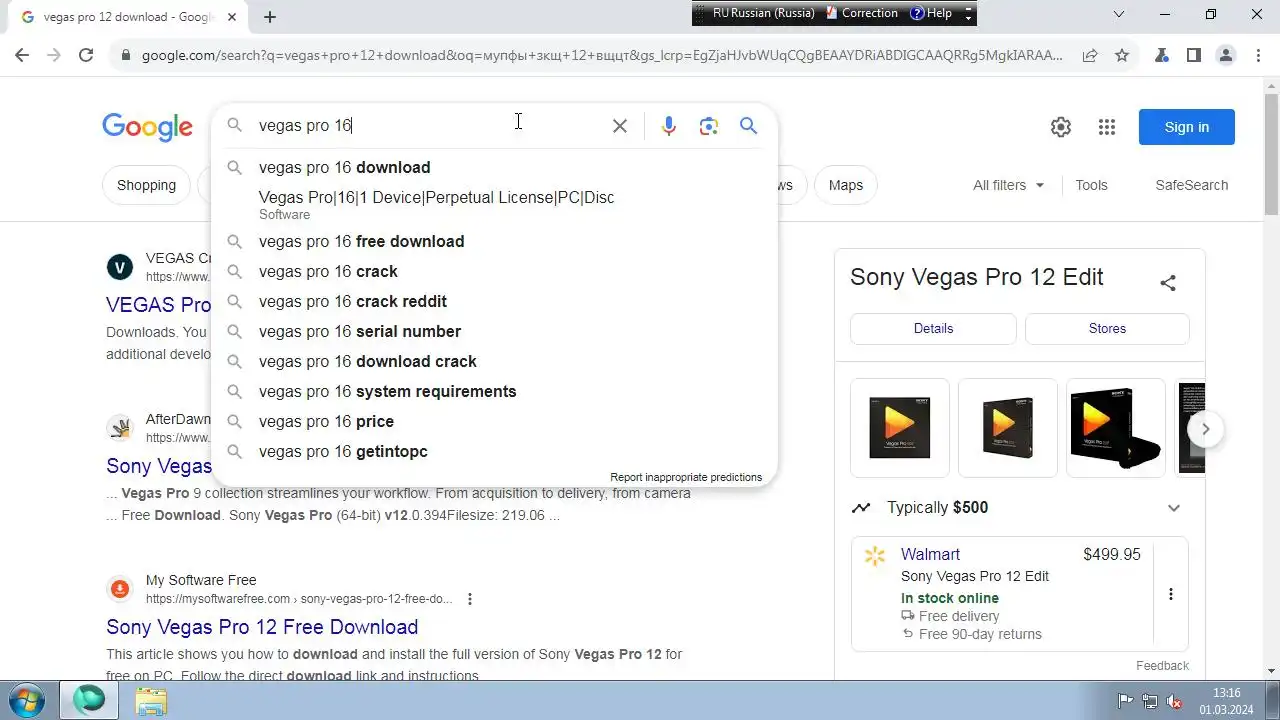Open browser extensions icon

point(1162,55)
